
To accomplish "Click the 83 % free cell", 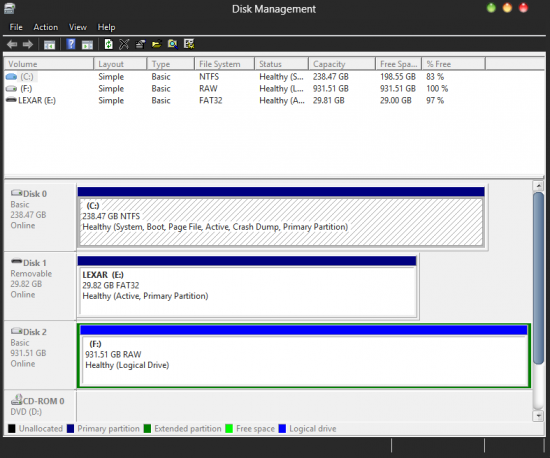I will tap(435, 76).
